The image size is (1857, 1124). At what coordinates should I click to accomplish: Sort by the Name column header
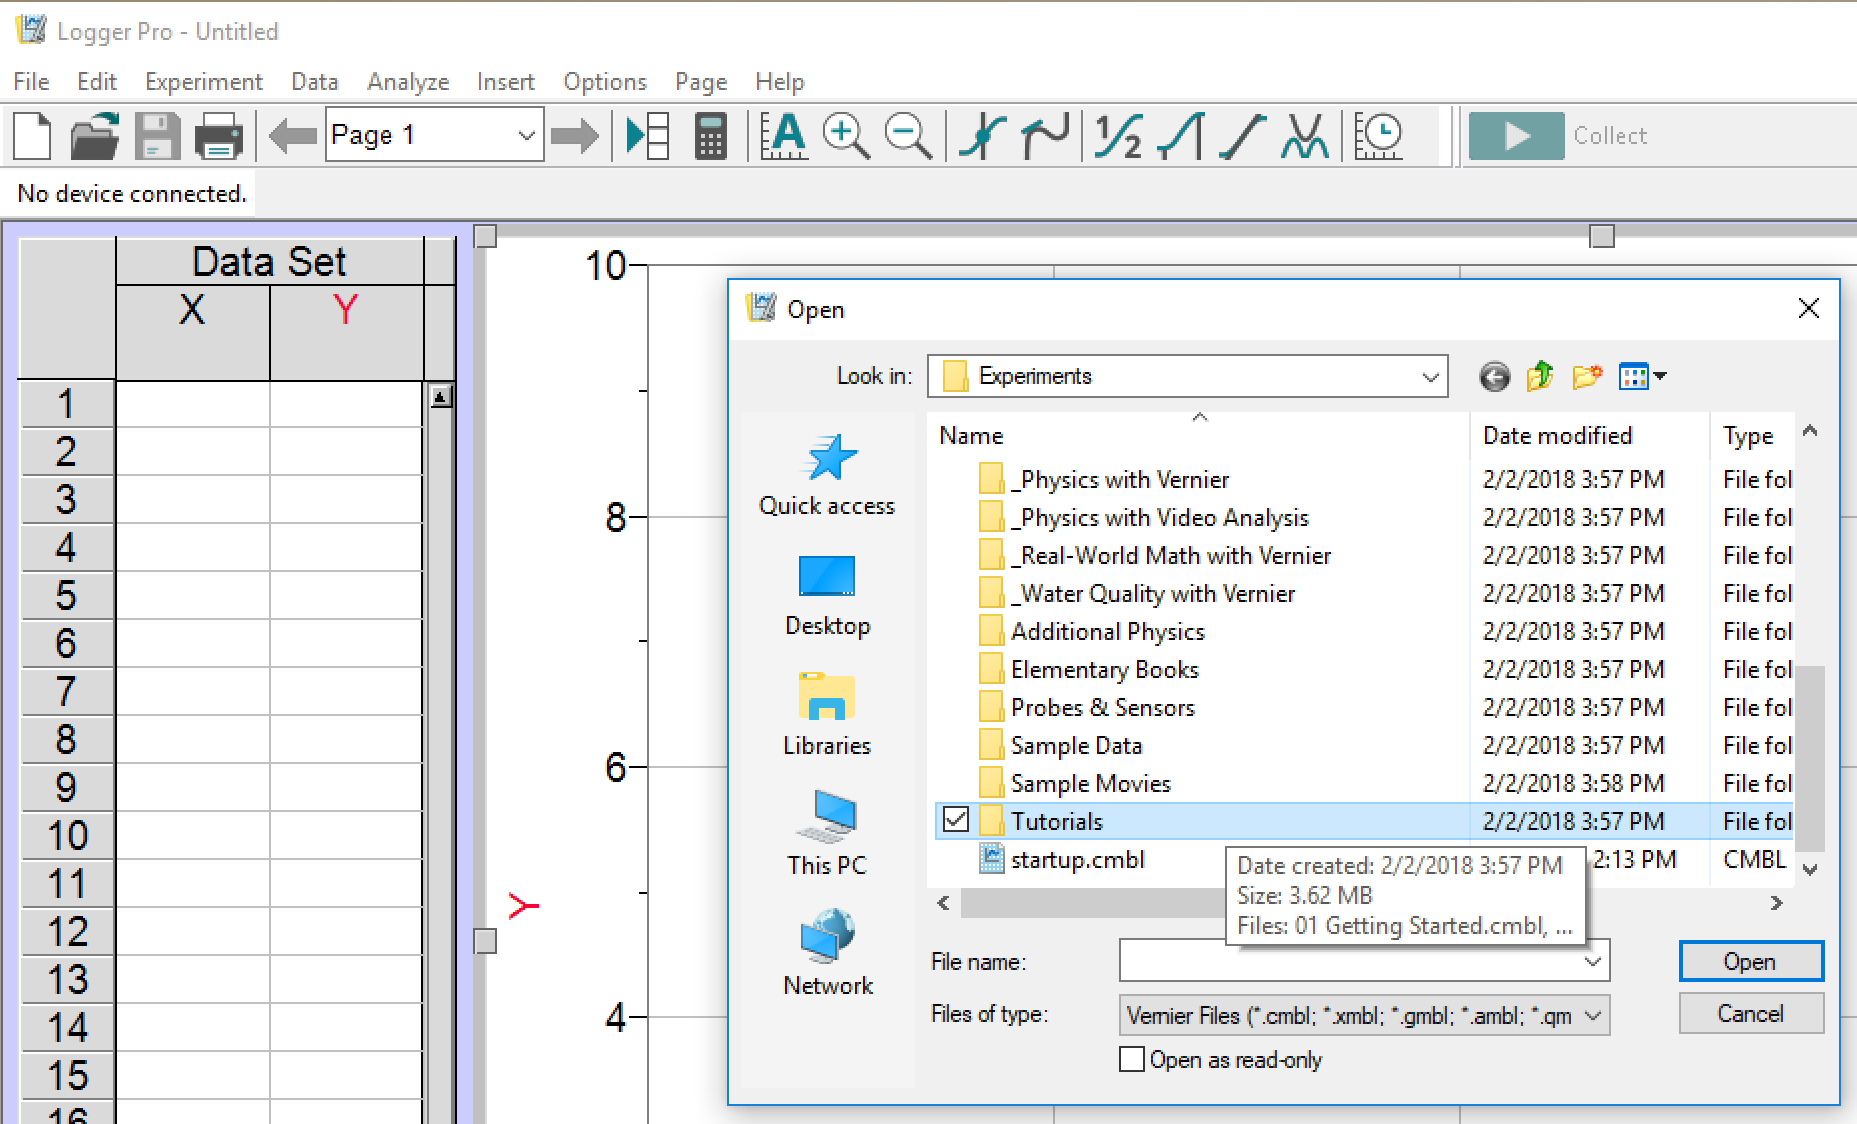(x=1198, y=436)
